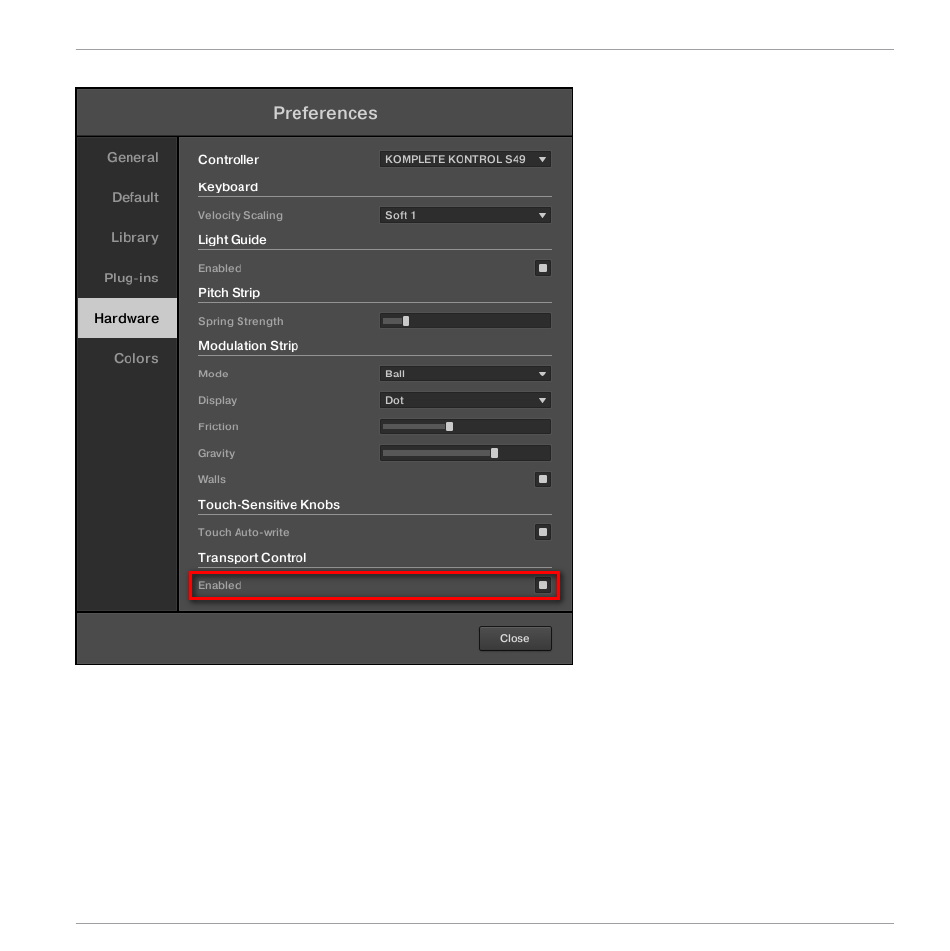Click the Touch-Sensitive Knobs heading
The height and width of the screenshot is (951, 950).
click(x=269, y=505)
